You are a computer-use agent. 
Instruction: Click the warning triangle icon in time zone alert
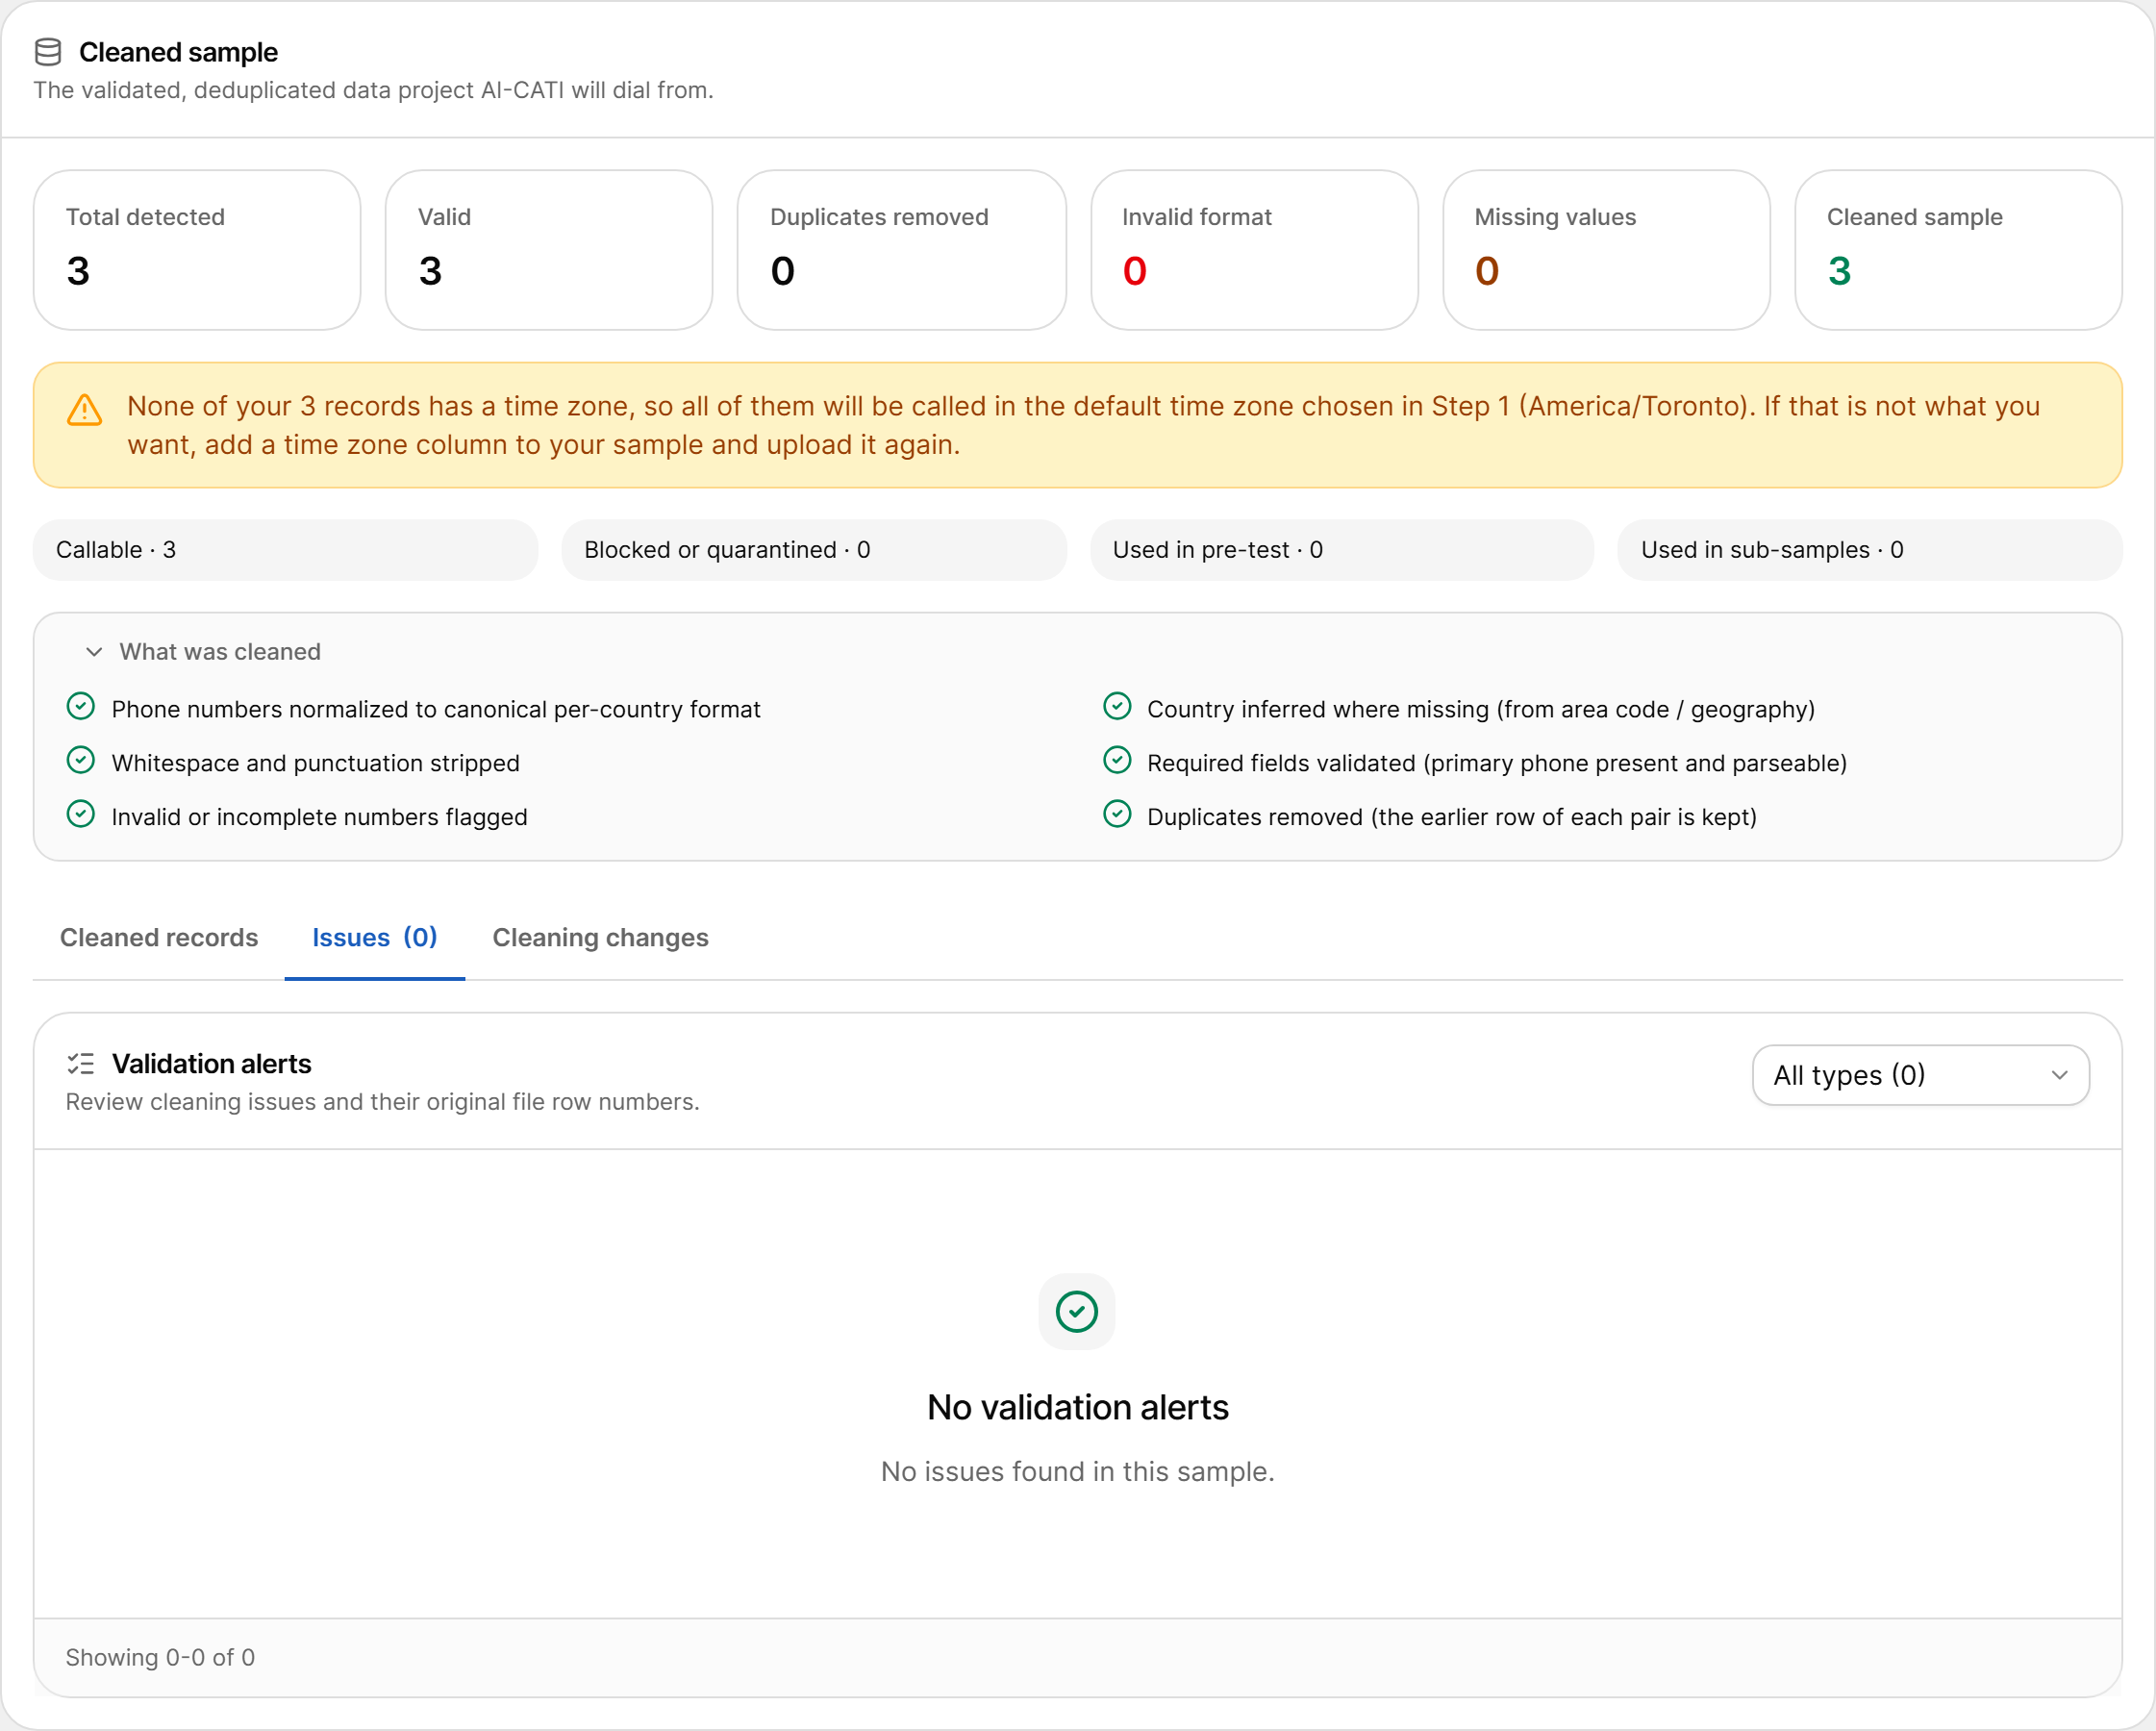[x=85, y=410]
